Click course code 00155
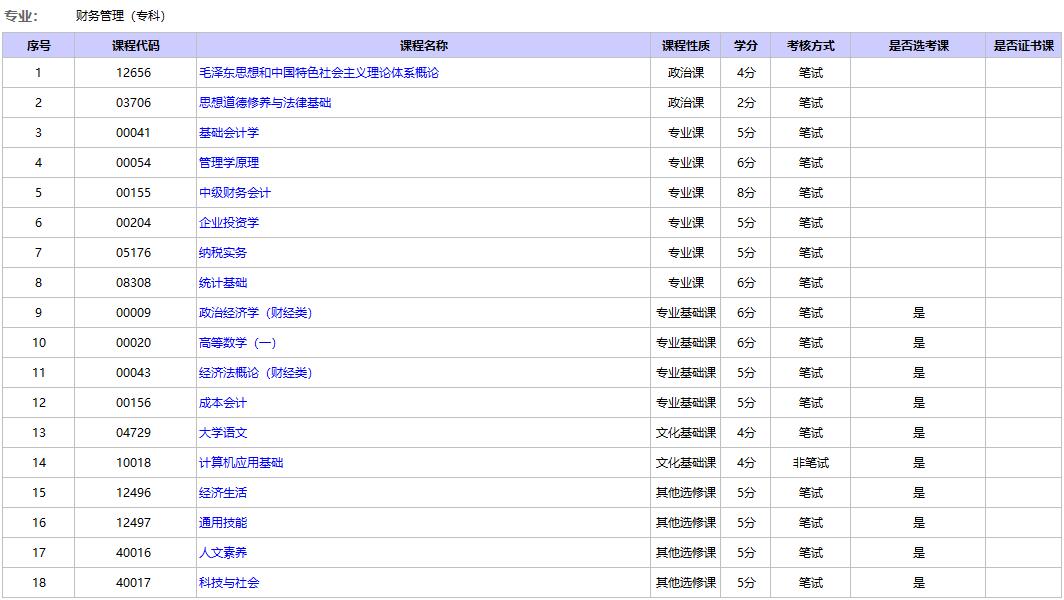The image size is (1064, 600). (134, 193)
